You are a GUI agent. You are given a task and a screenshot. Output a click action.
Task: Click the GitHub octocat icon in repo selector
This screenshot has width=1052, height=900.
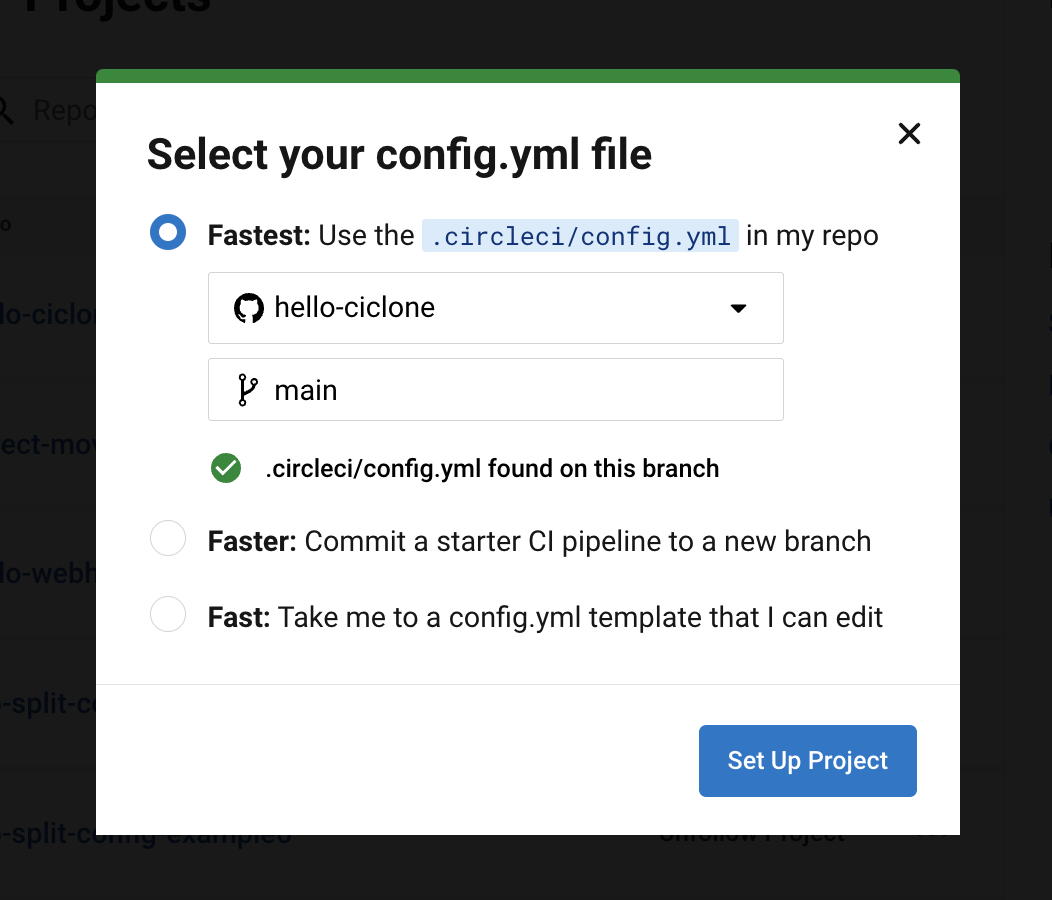[248, 308]
